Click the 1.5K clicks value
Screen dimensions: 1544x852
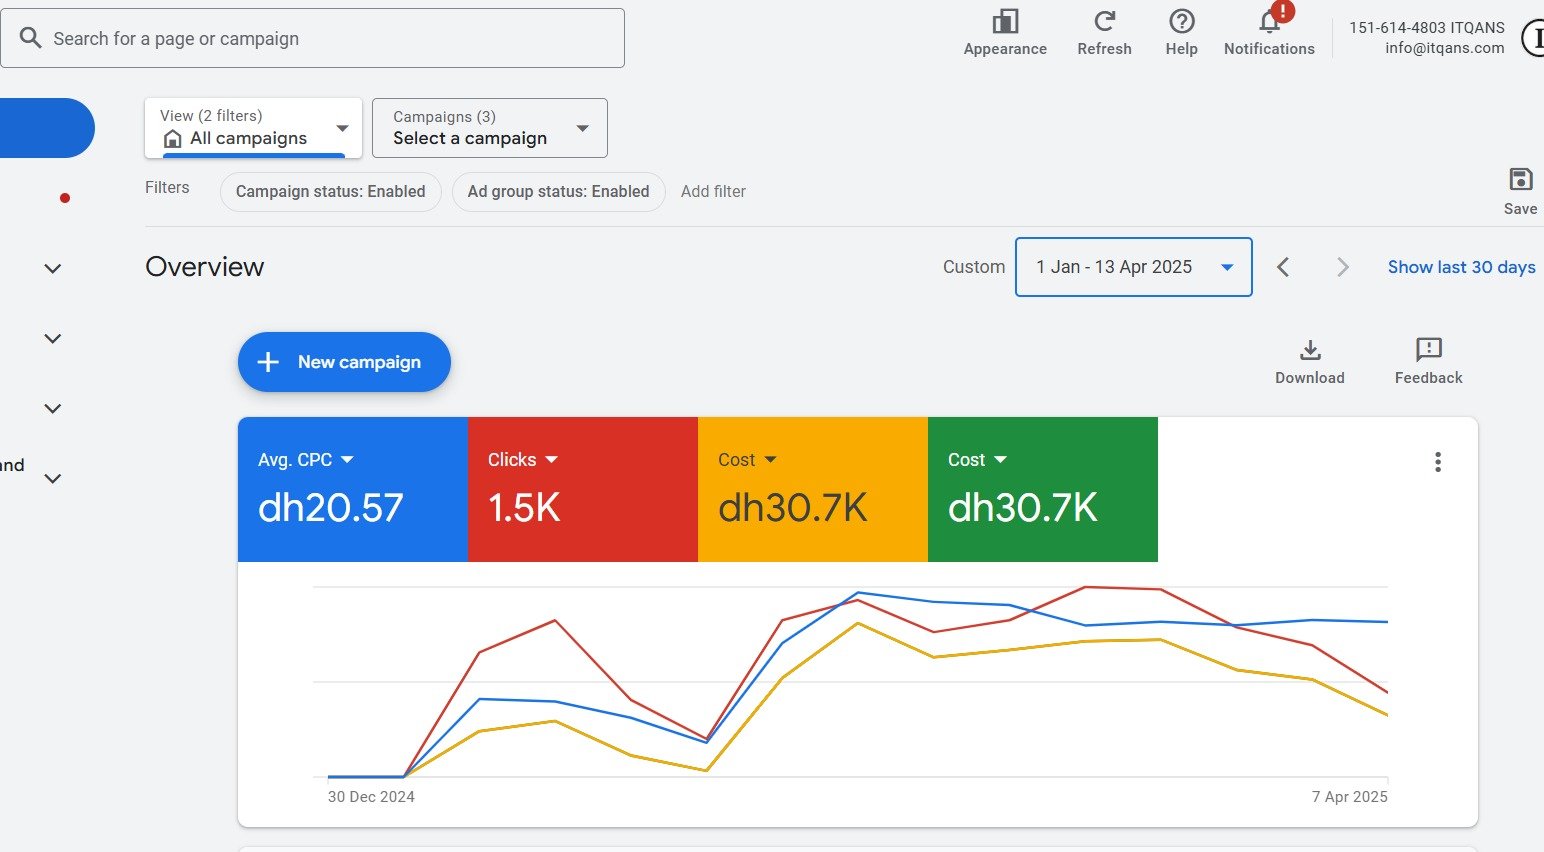(524, 508)
